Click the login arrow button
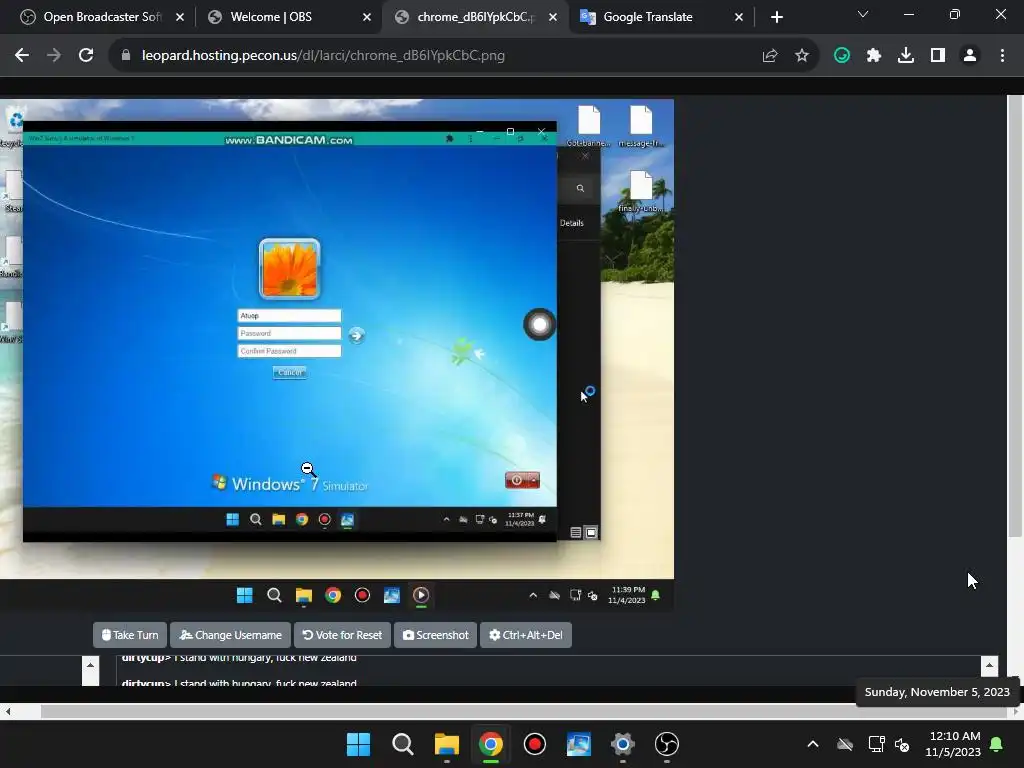This screenshot has height=768, width=1024. pyautogui.click(x=356, y=335)
